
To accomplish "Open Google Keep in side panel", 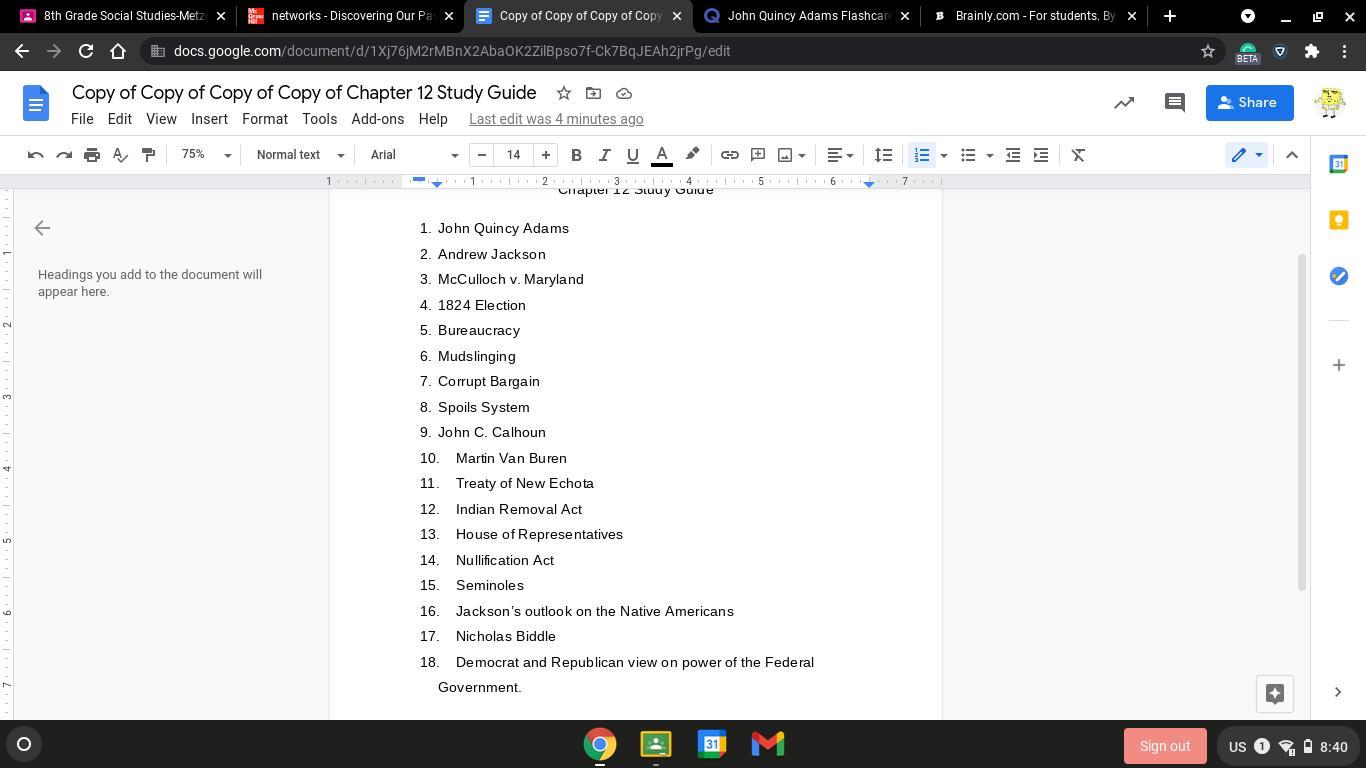I will tap(1338, 220).
